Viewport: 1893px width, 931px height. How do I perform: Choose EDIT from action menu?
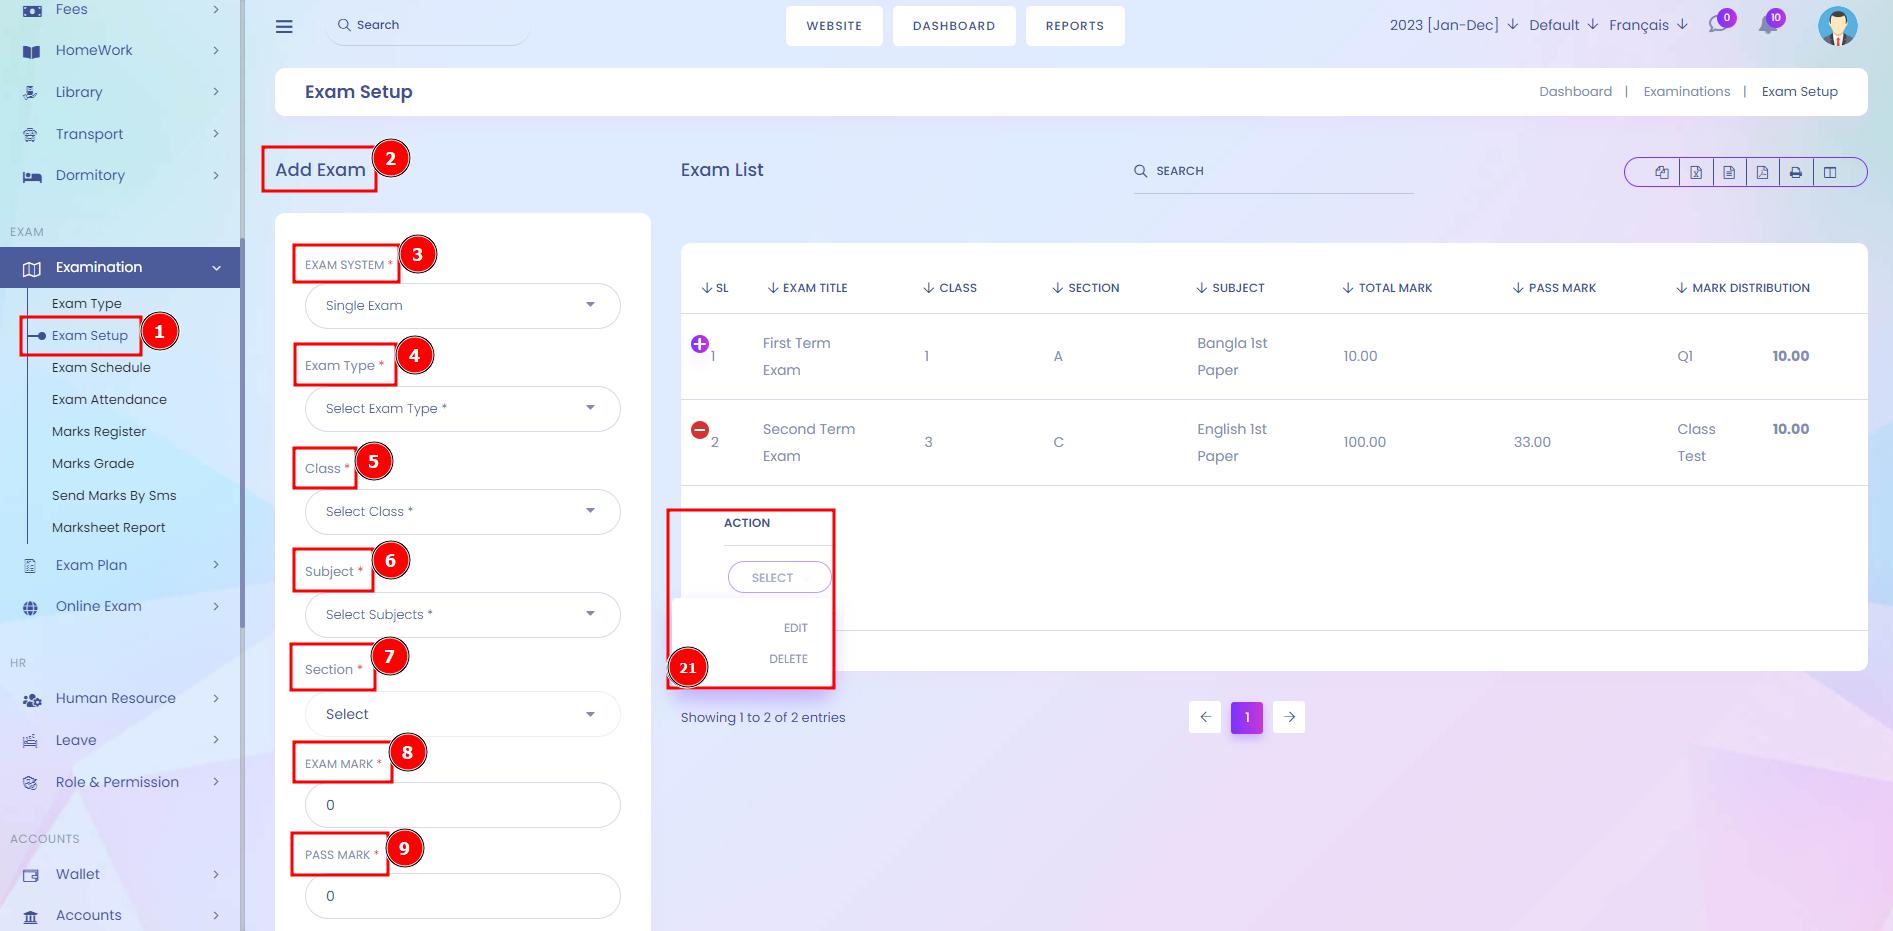(795, 628)
